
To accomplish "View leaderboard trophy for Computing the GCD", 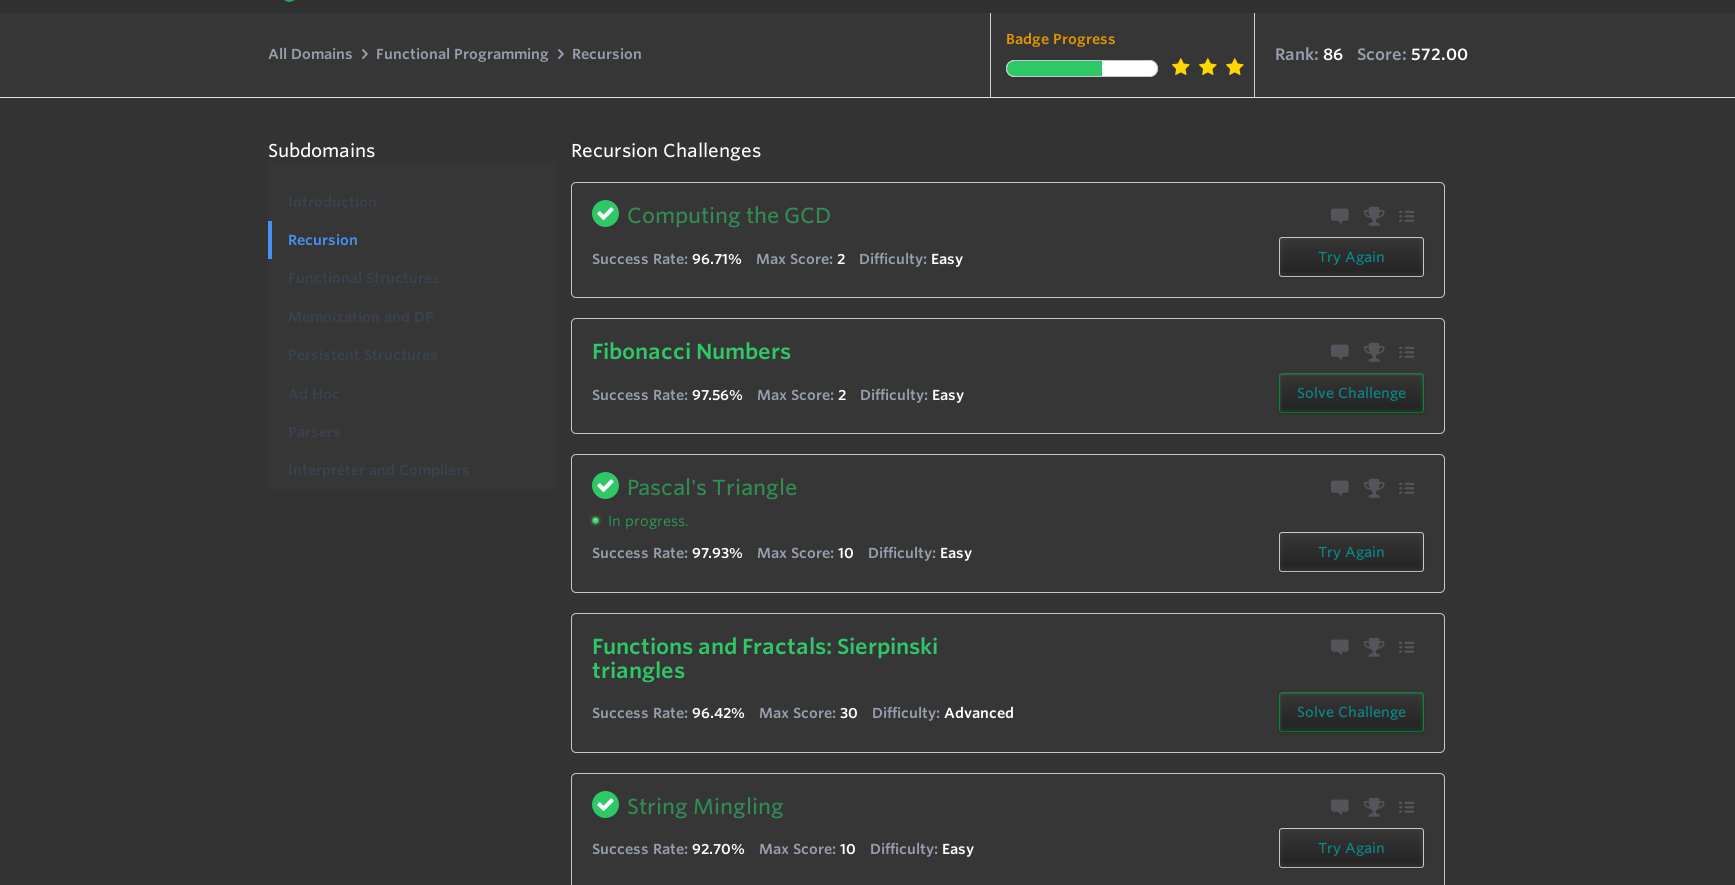I will pos(1374,216).
